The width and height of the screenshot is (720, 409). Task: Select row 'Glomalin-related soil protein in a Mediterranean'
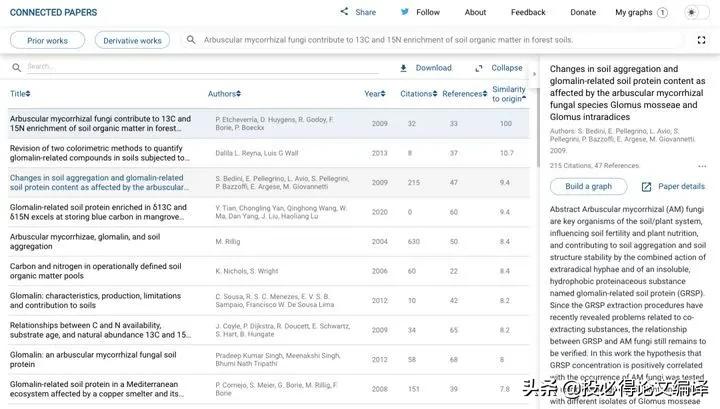tap(269, 389)
